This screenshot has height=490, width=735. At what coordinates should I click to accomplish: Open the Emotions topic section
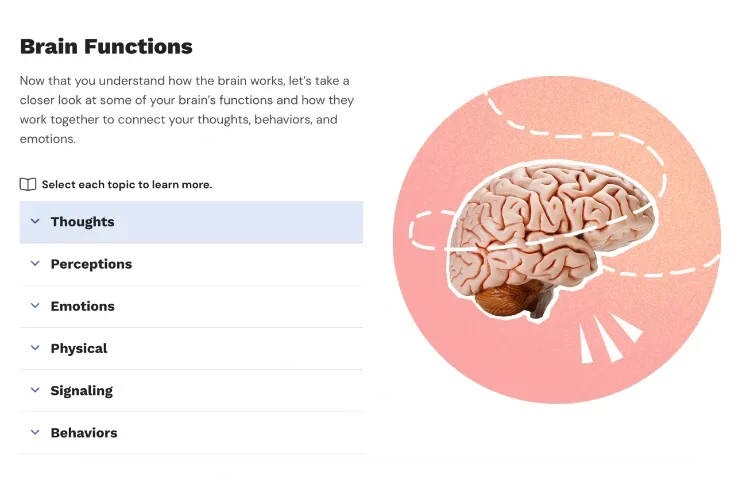coord(191,306)
